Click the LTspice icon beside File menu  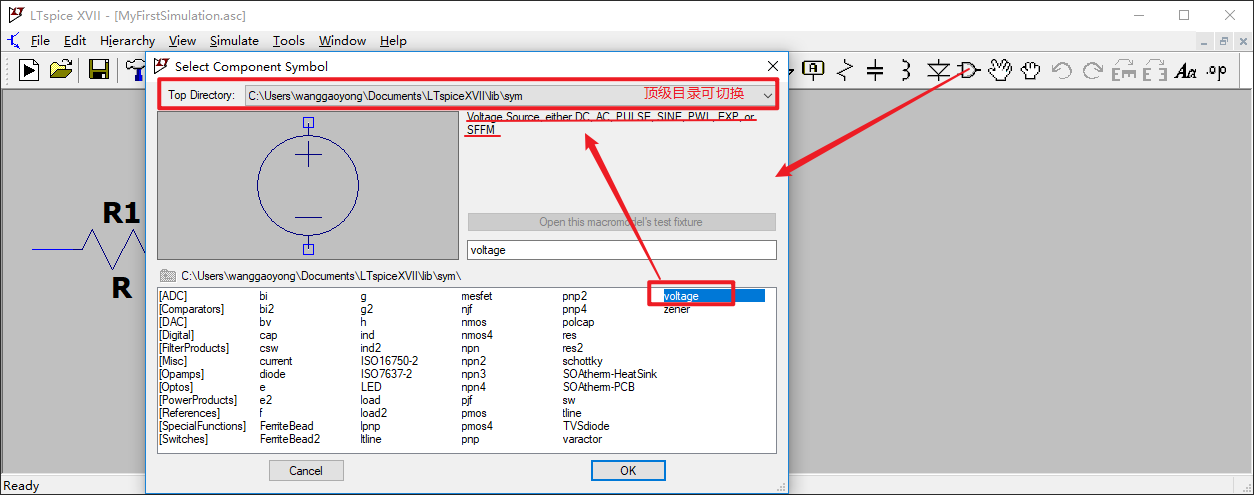(x=13, y=41)
